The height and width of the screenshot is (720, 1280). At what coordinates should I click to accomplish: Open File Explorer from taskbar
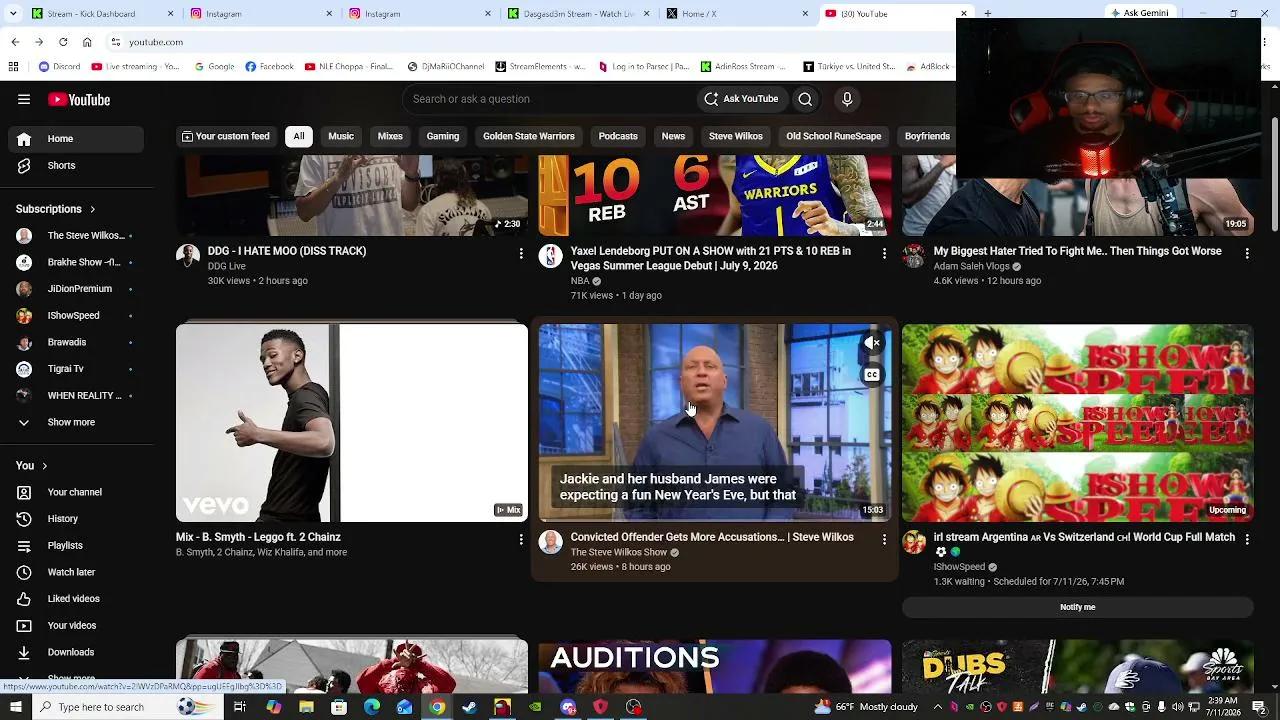click(x=306, y=707)
